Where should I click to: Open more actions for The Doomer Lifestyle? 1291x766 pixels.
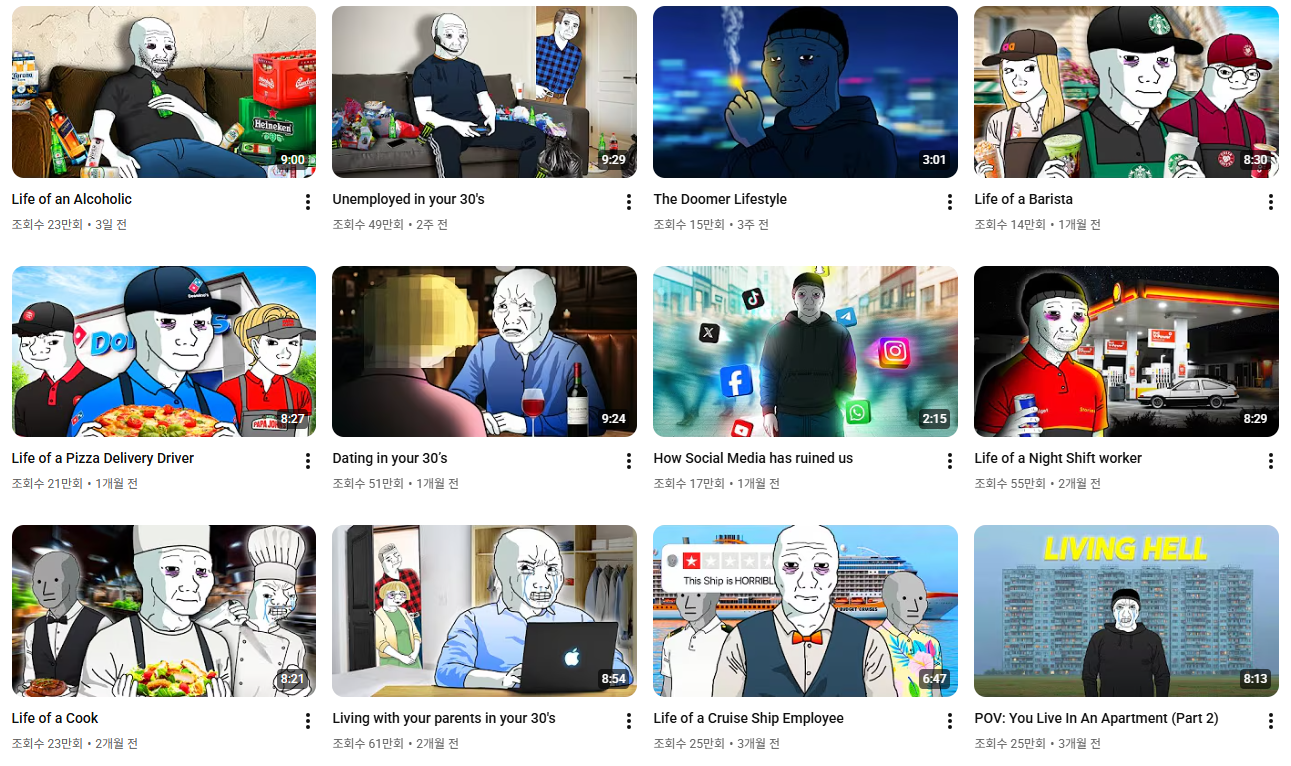click(950, 202)
